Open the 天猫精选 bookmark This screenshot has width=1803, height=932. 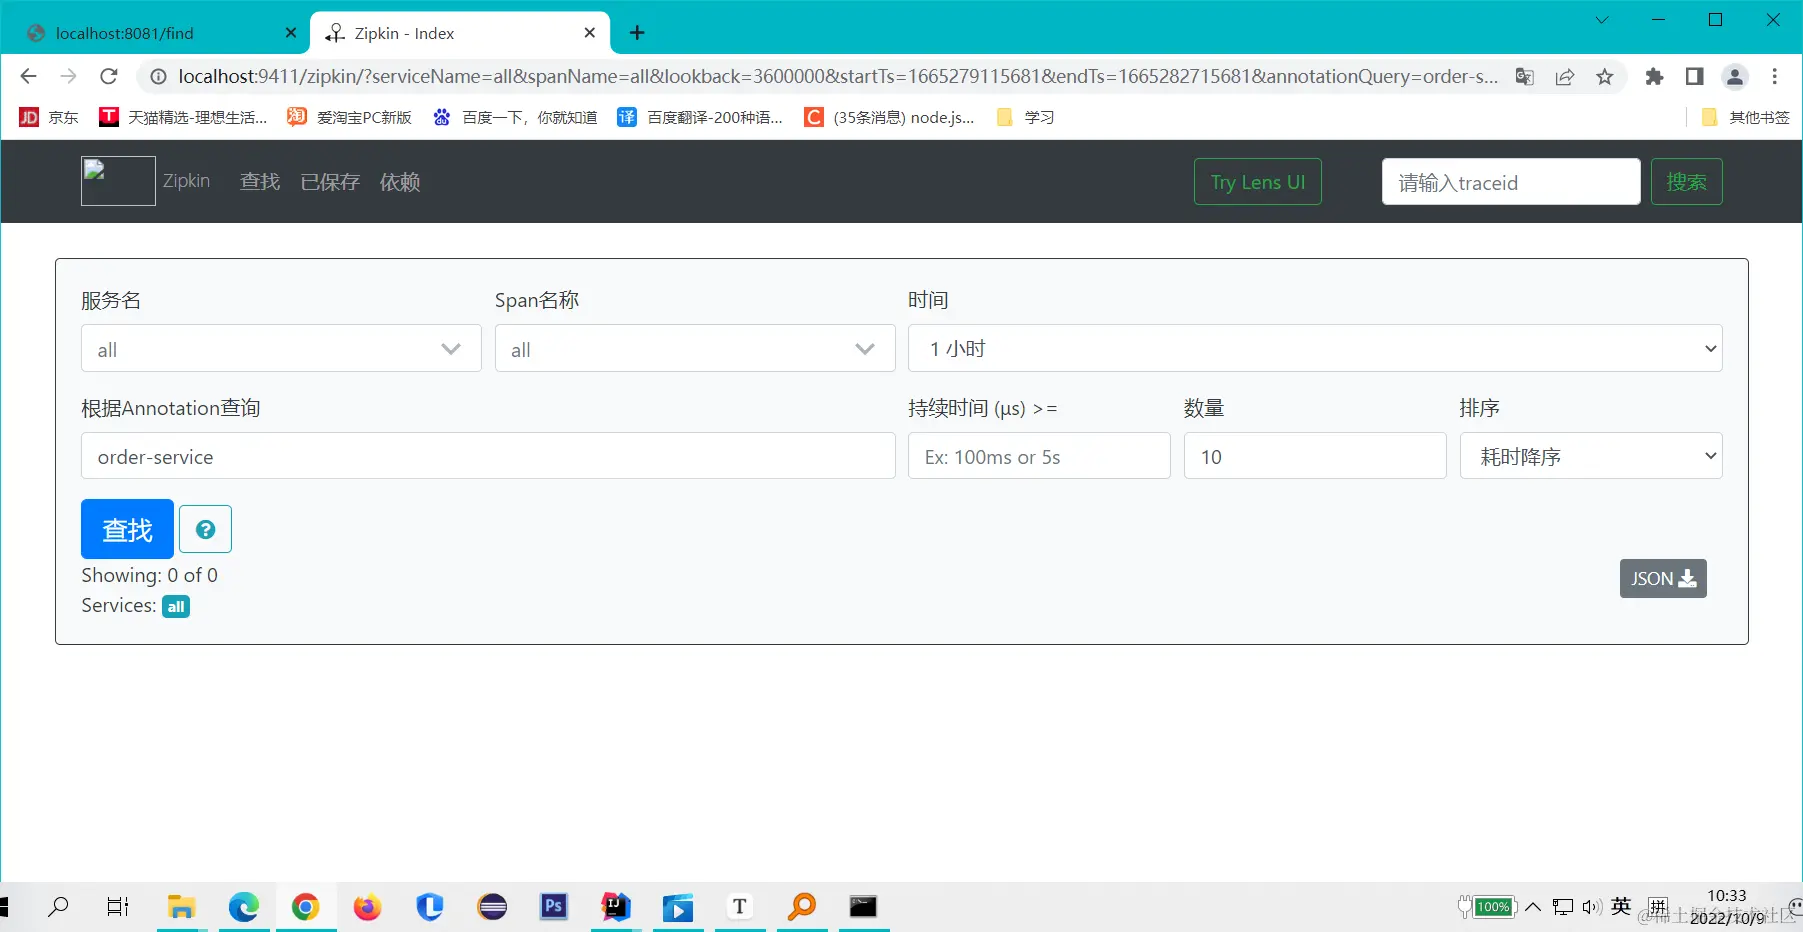click(x=183, y=117)
